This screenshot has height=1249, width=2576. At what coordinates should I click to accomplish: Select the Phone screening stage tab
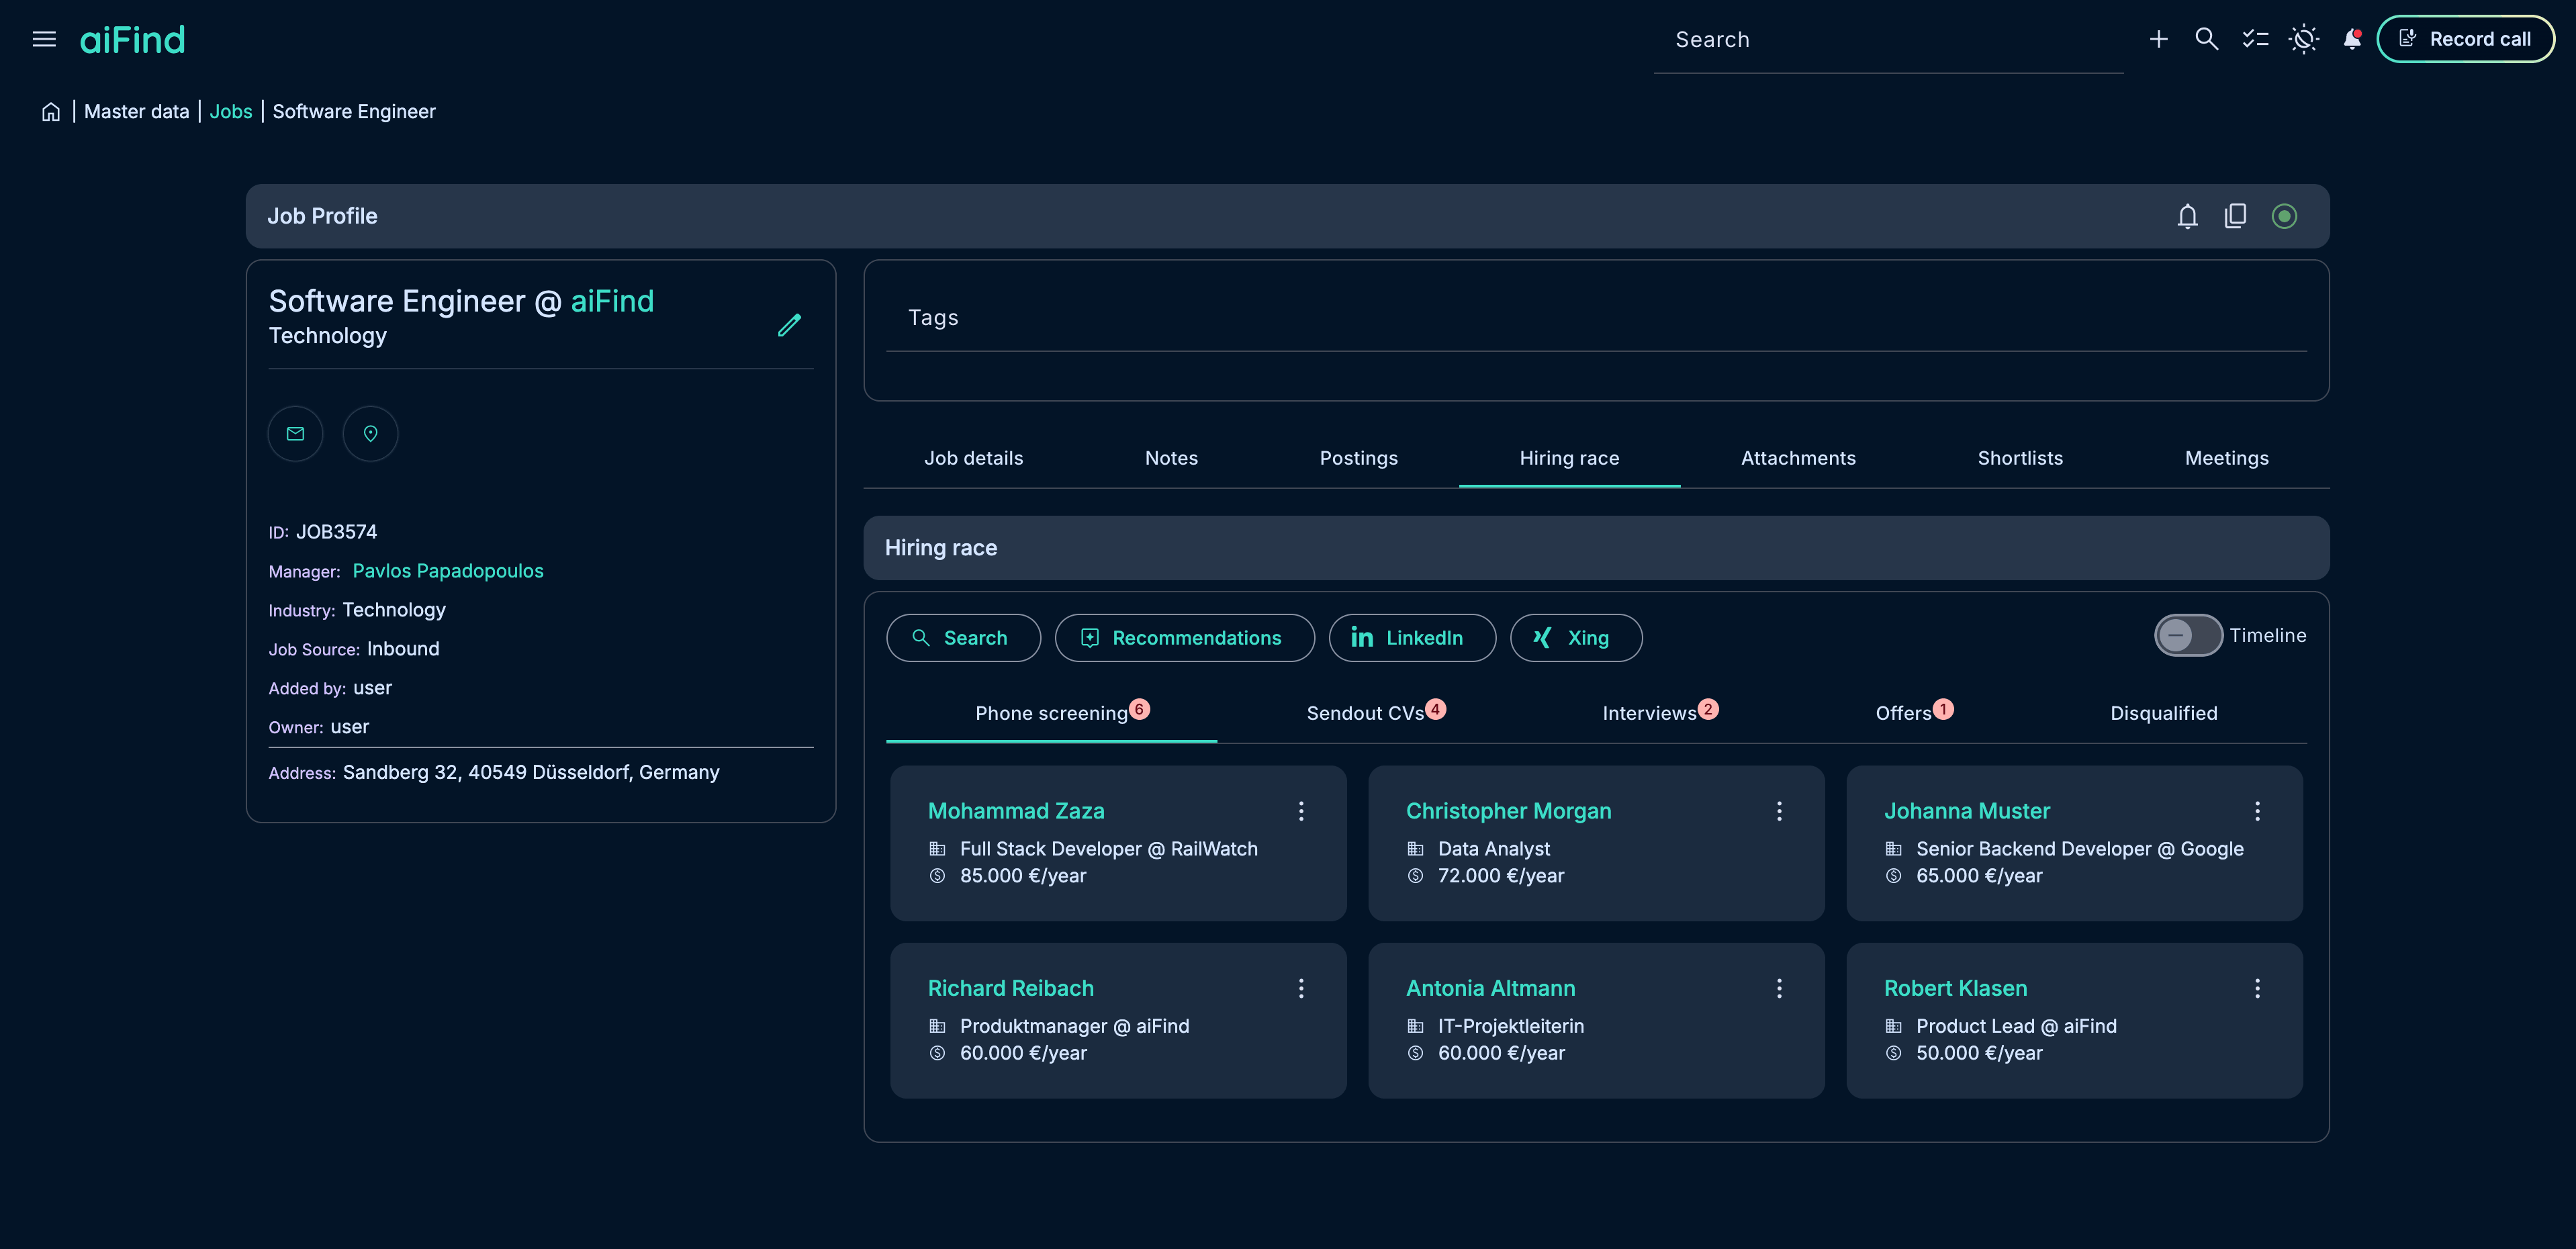click(x=1051, y=713)
